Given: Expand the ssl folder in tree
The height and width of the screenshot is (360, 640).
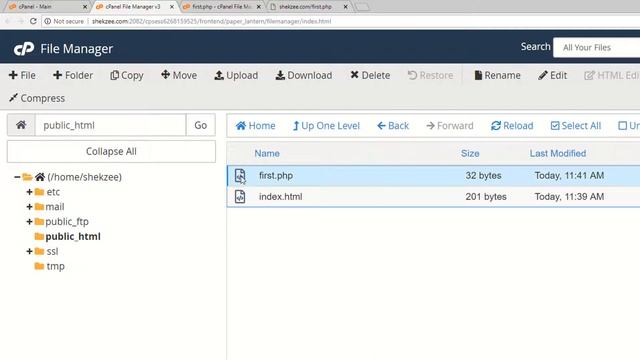Looking at the screenshot, I should click(x=29, y=251).
